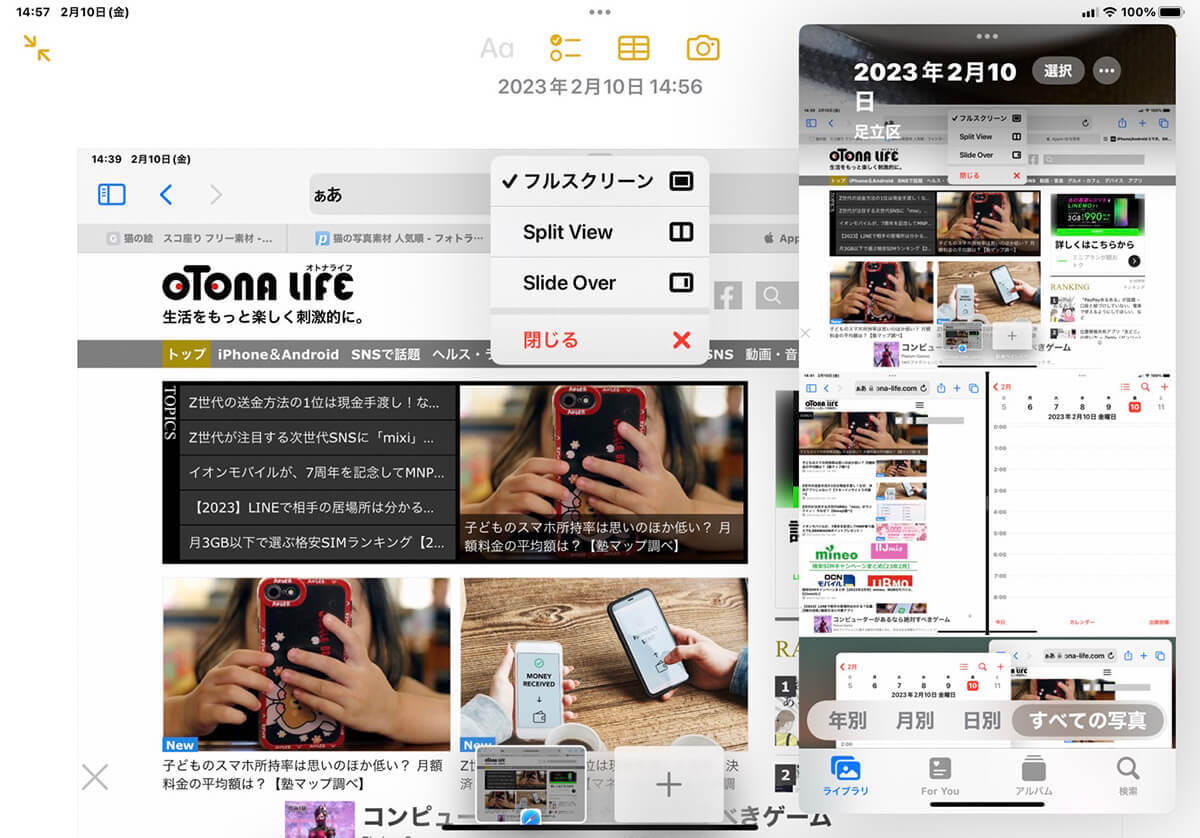
Task: Open the For You tab in Photos
Action: click(x=940, y=776)
